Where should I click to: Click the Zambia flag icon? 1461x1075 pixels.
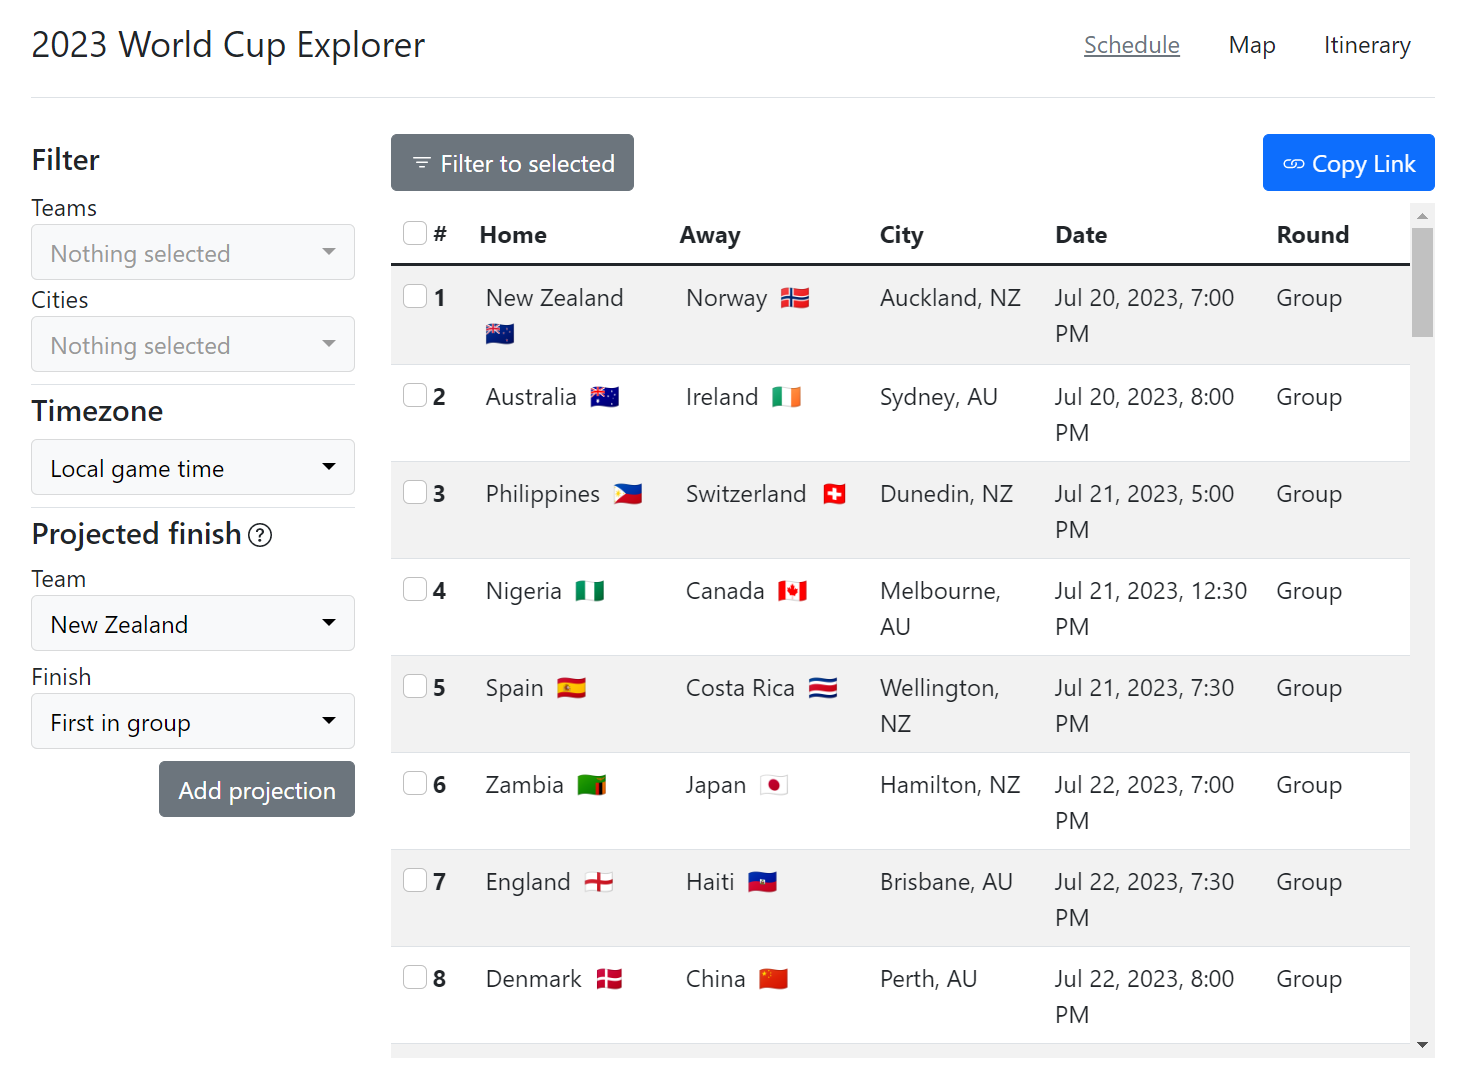(592, 785)
